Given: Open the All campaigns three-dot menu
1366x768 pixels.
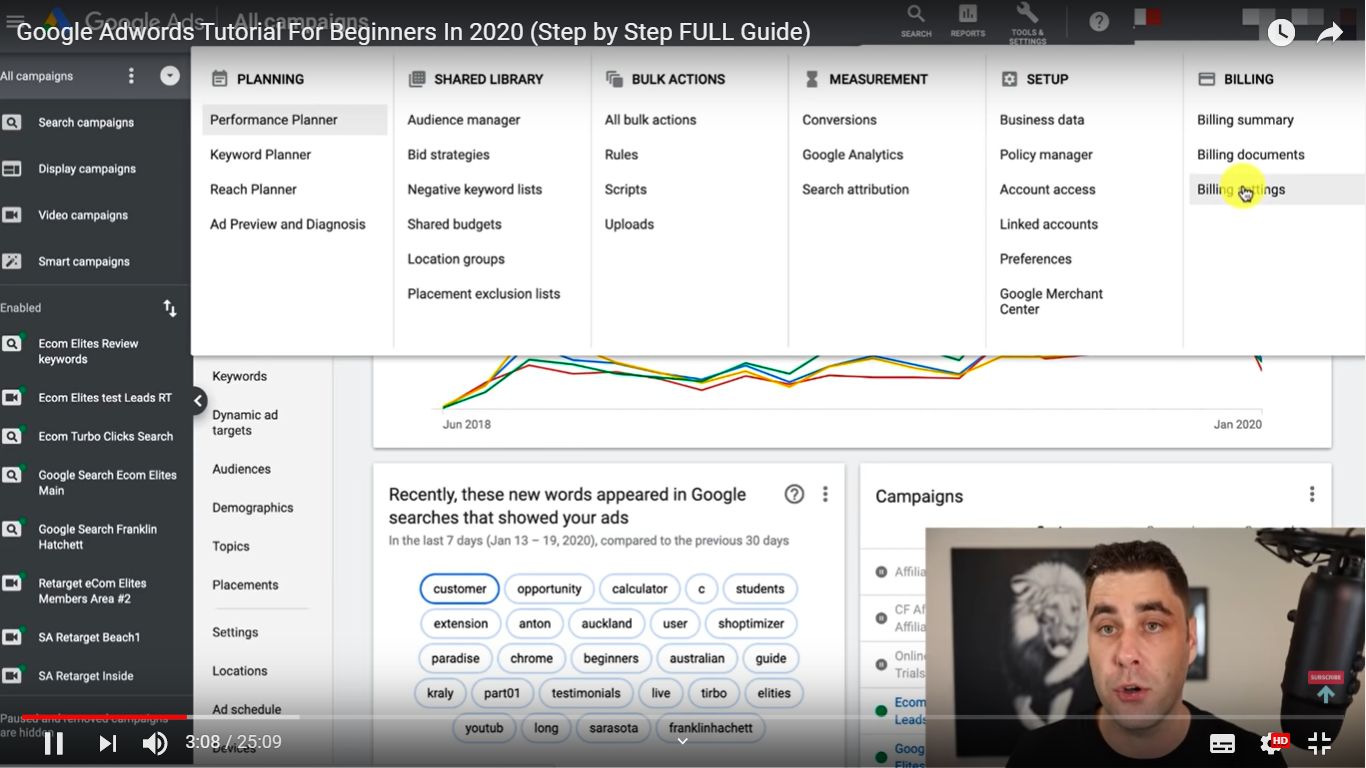Looking at the screenshot, I should click(x=131, y=76).
